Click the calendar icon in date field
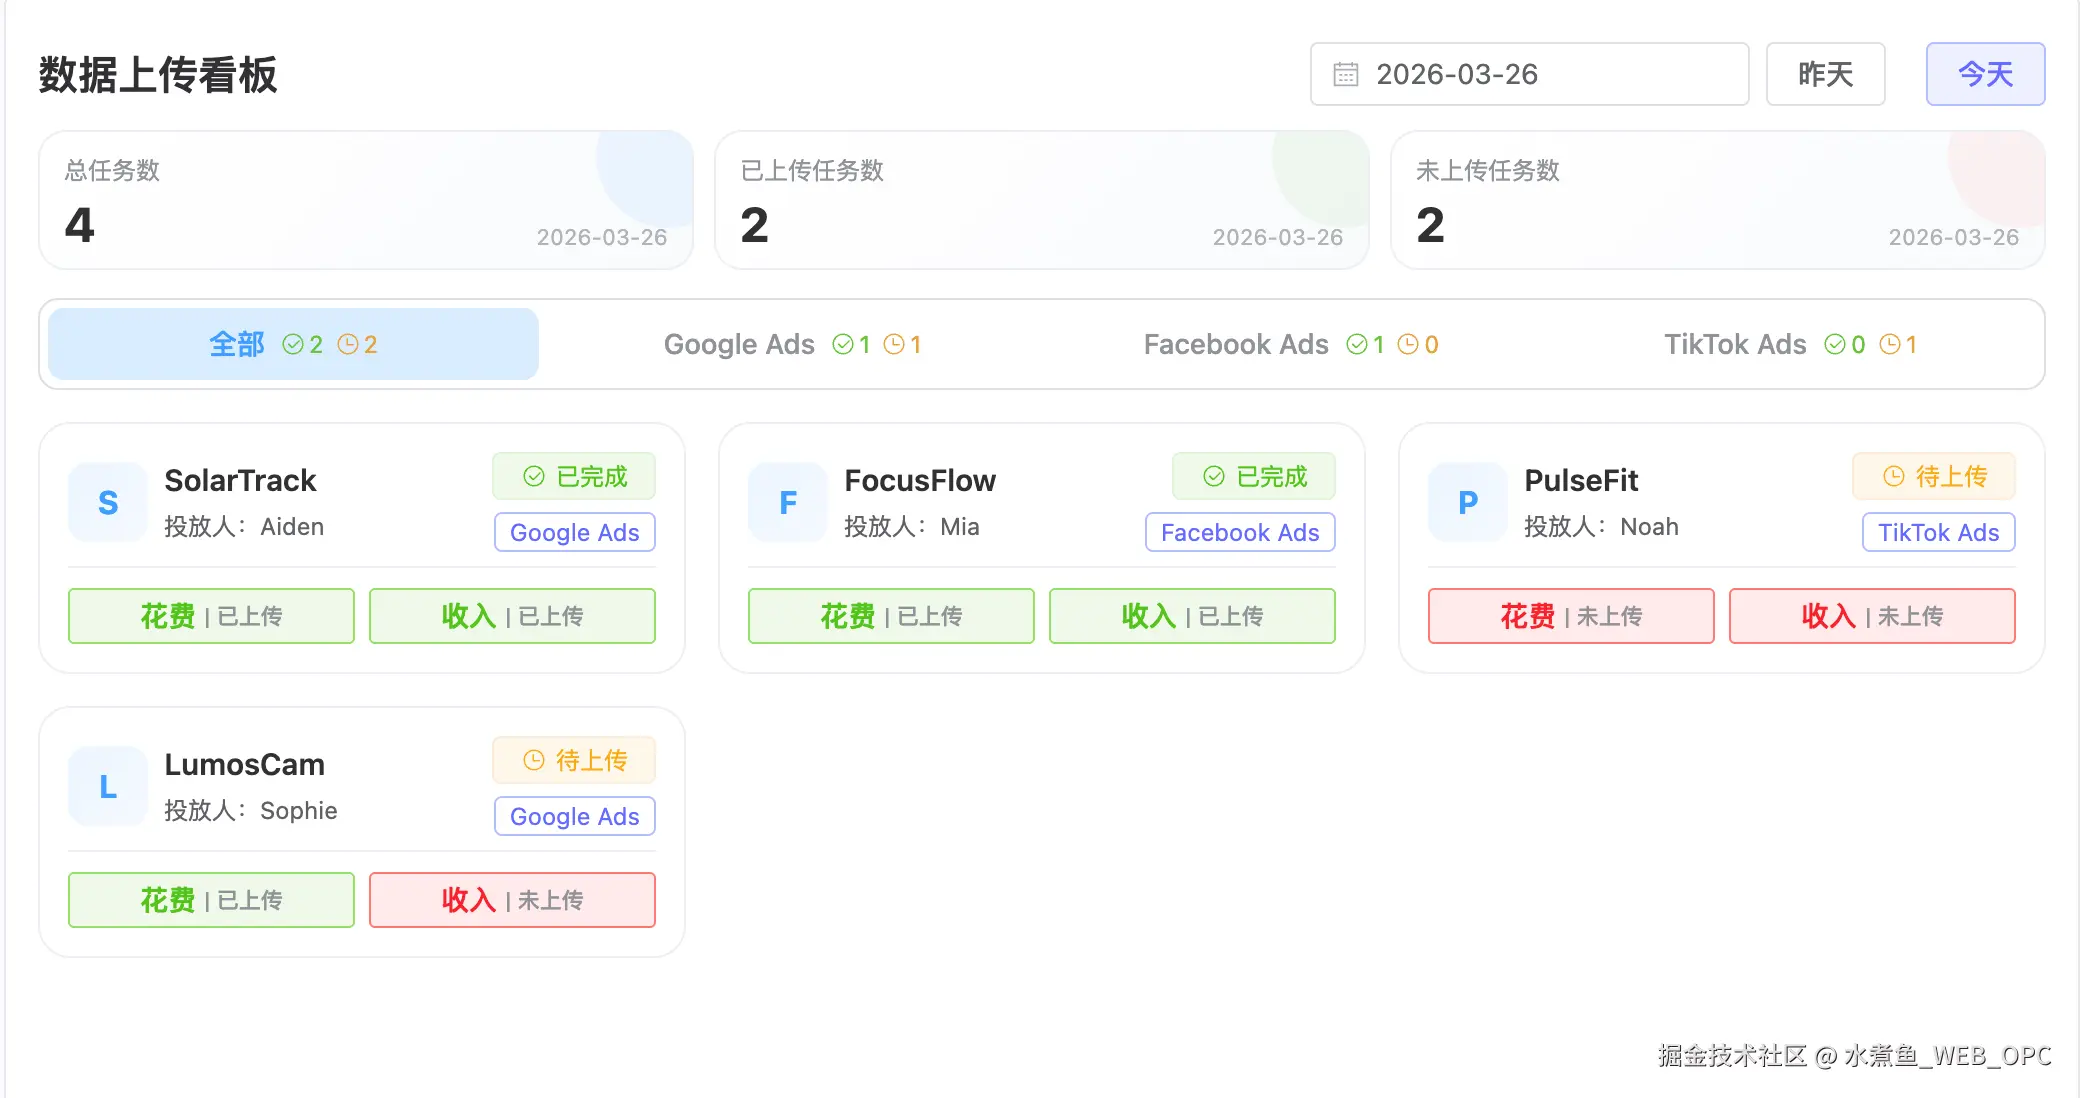This screenshot has width=2080, height=1098. pos(1346,75)
